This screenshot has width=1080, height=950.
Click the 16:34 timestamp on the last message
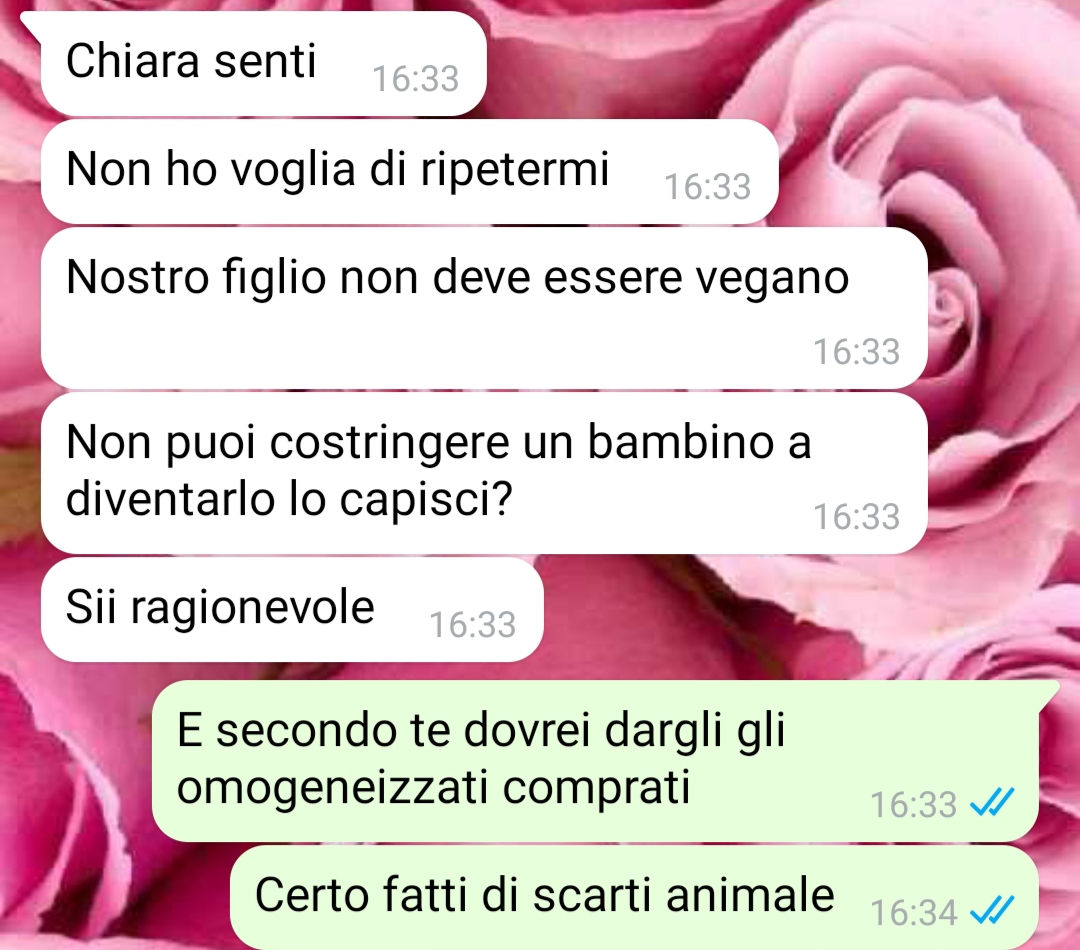click(x=913, y=912)
